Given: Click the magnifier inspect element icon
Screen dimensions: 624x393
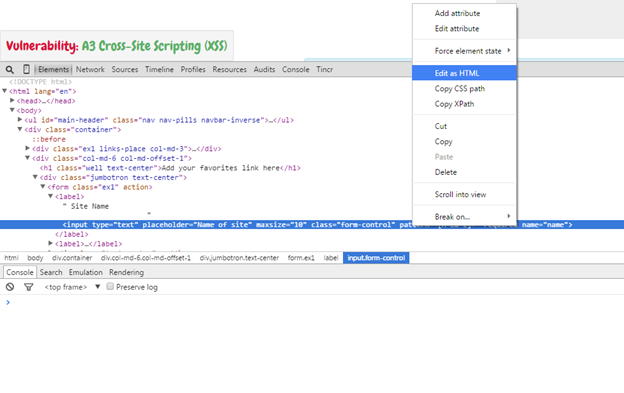Looking at the screenshot, I should coord(10,70).
